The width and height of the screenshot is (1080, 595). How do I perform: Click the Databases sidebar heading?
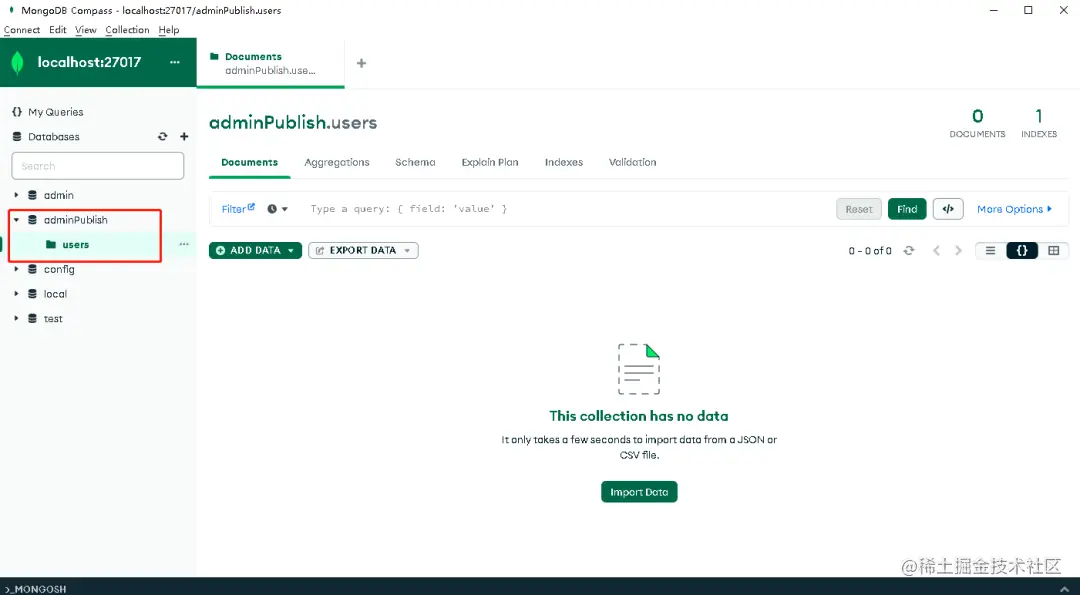54,136
